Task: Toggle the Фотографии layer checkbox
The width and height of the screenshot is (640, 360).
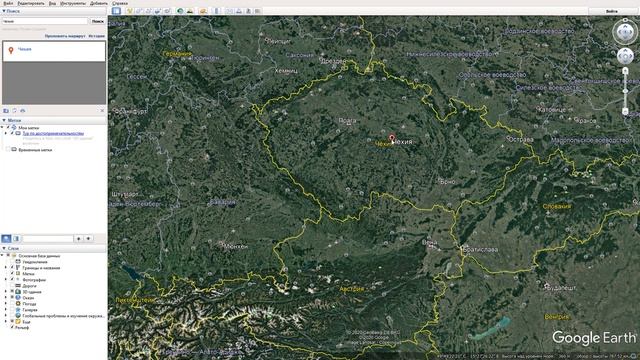Action: tap(13, 280)
